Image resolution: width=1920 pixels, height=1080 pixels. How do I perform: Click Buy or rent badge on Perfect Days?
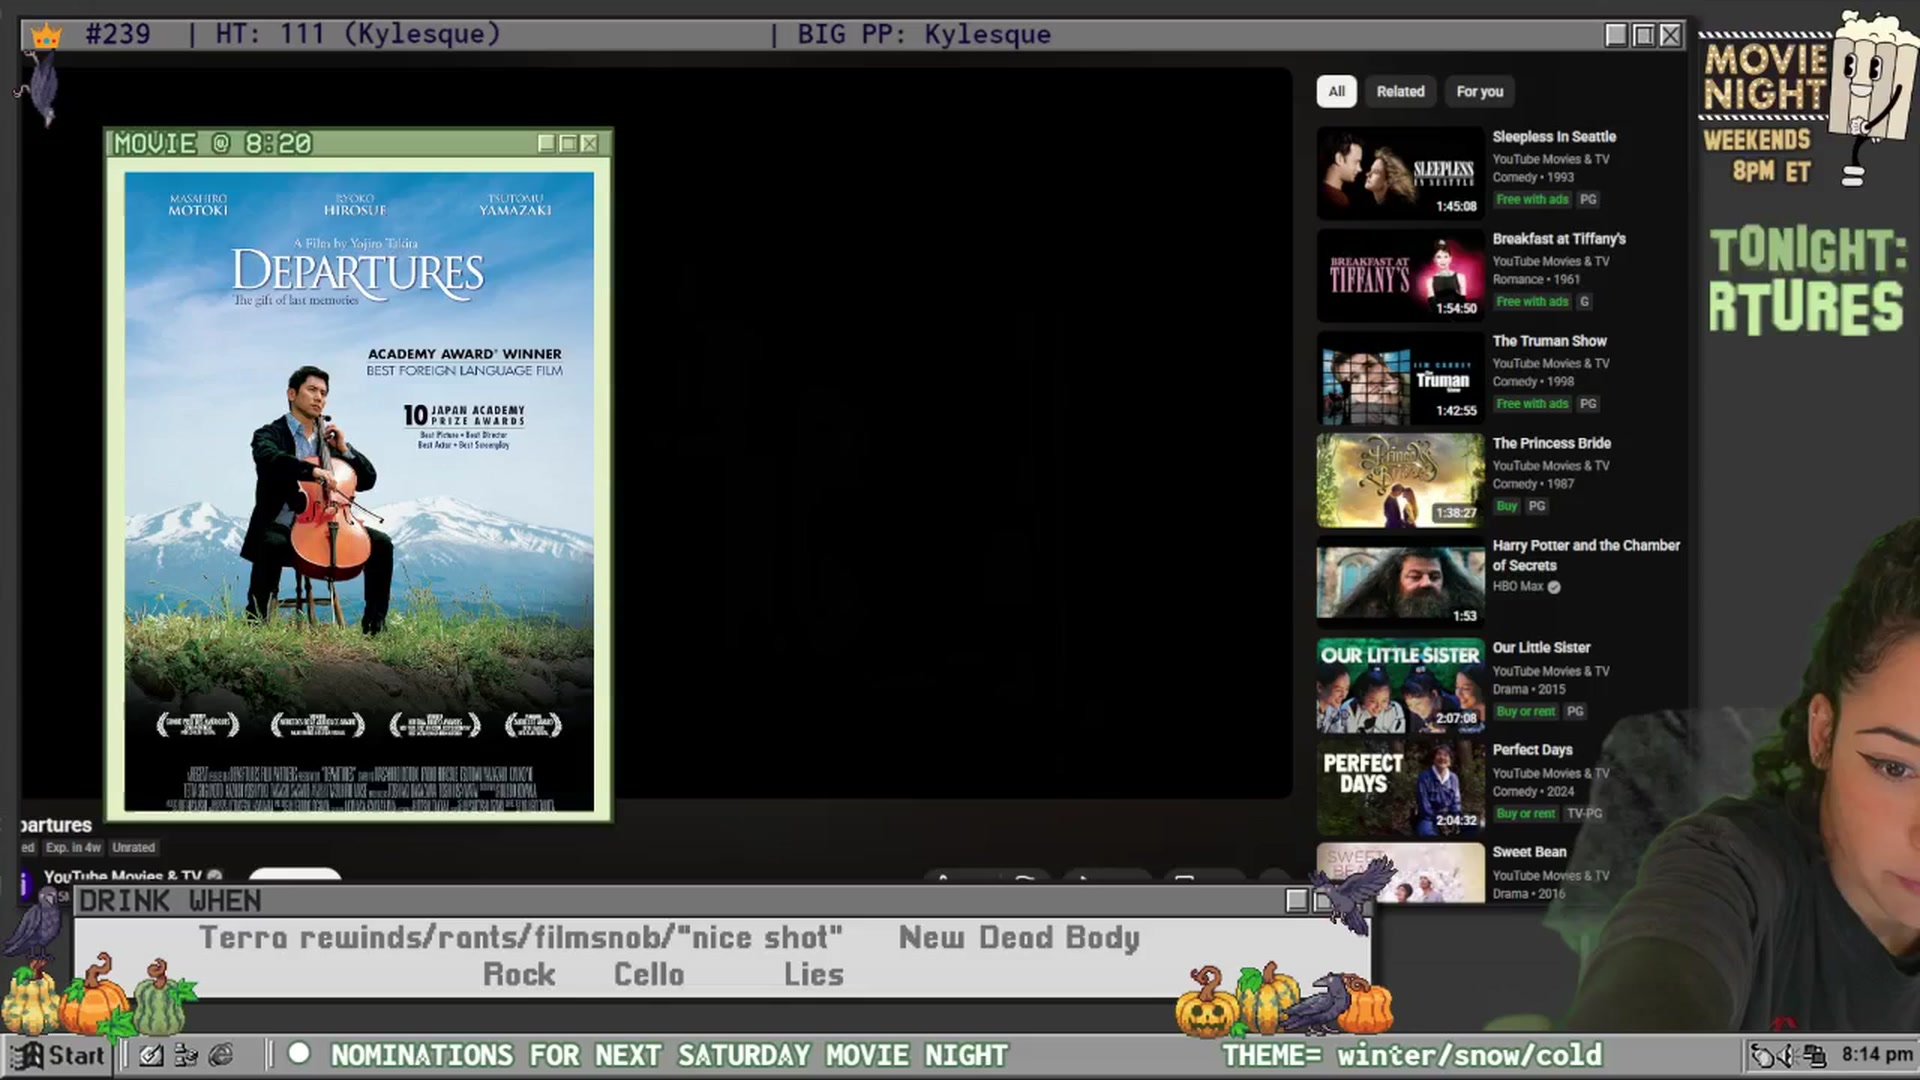(1526, 813)
